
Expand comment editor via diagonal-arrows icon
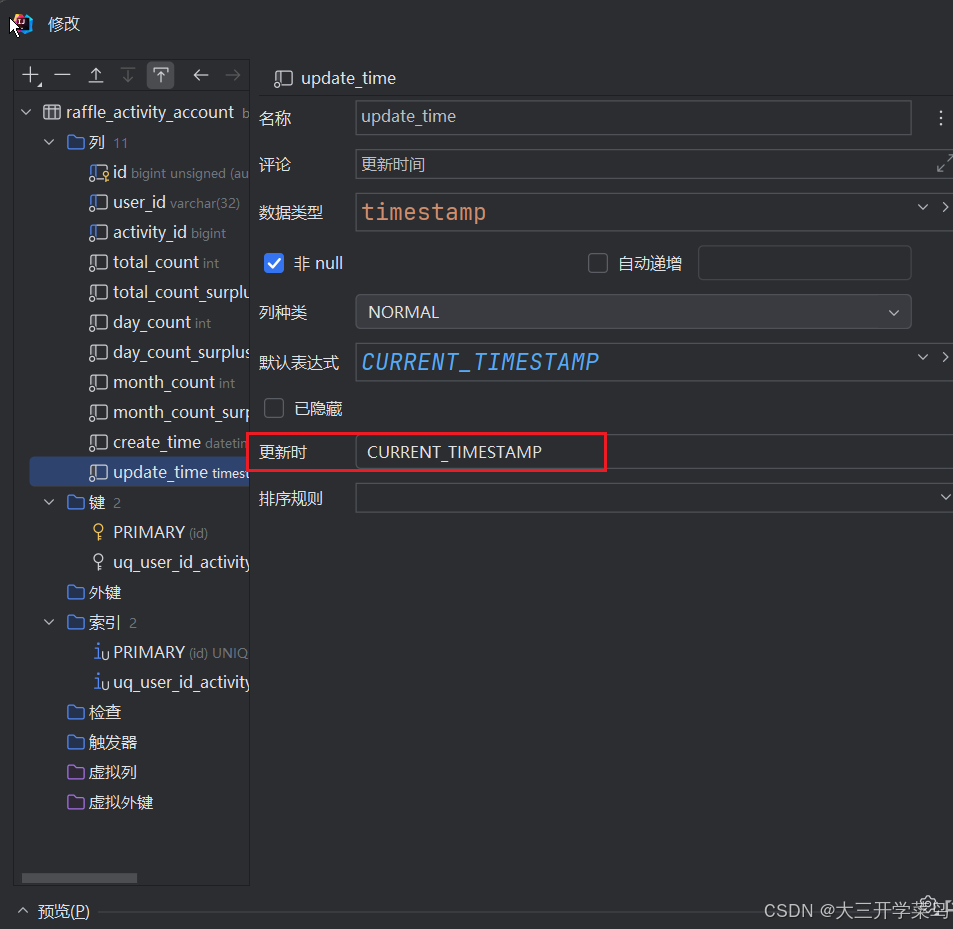pos(941,164)
